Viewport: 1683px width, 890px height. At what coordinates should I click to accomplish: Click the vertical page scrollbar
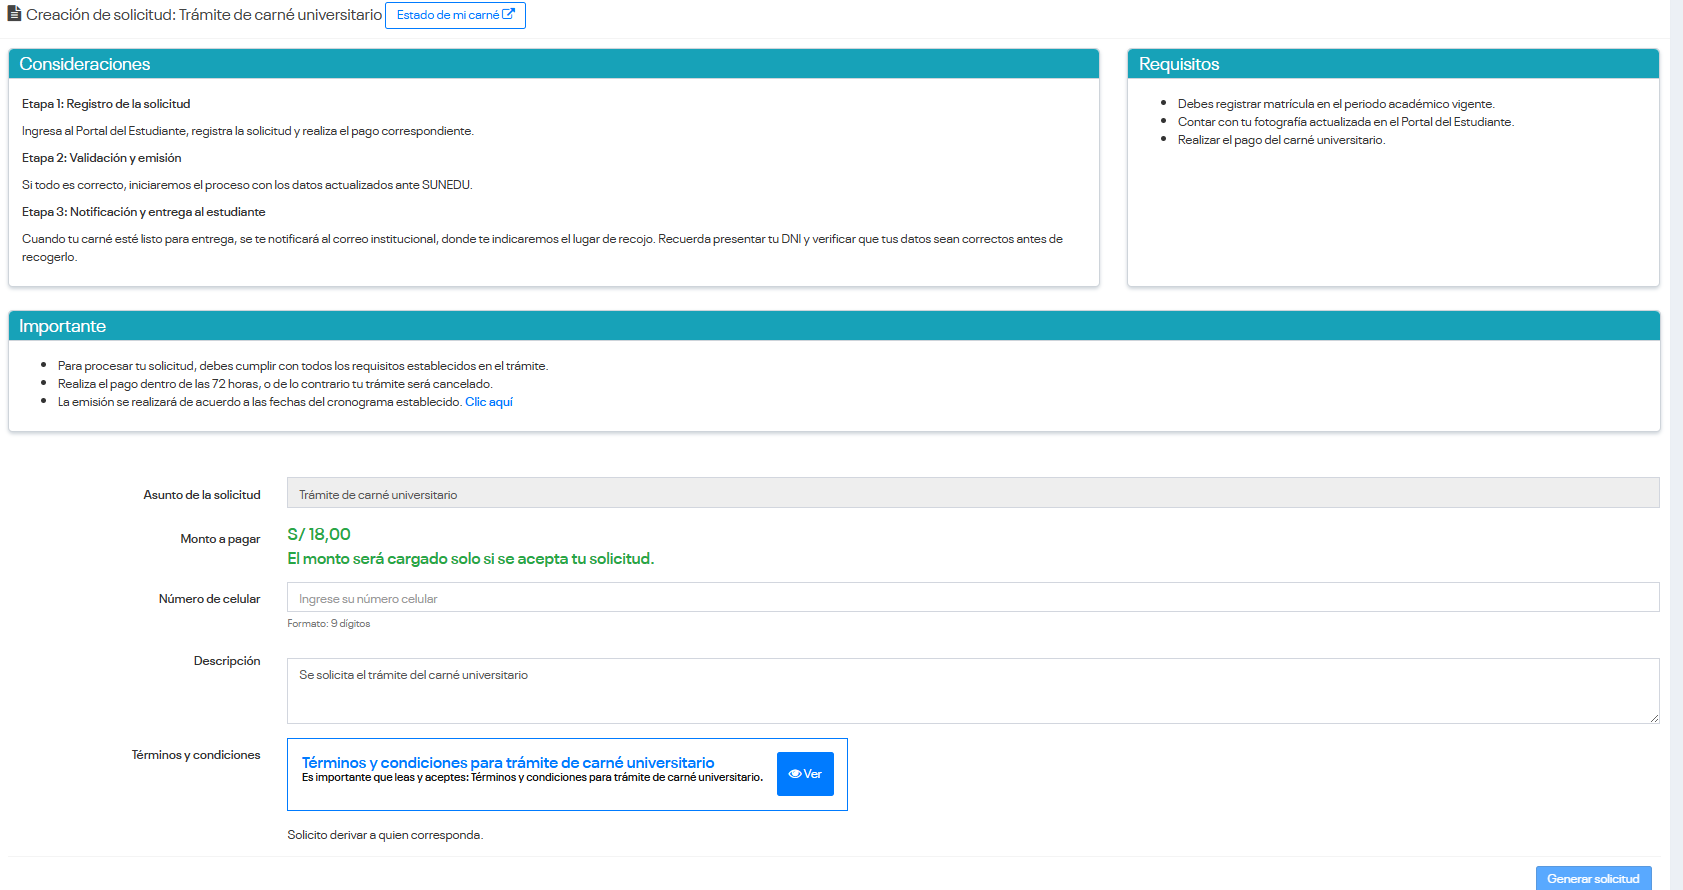1676,445
